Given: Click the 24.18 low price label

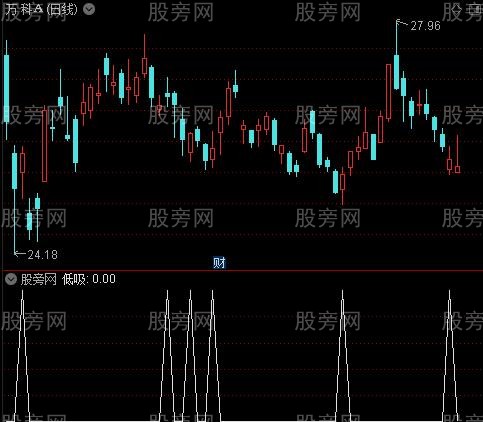Looking at the screenshot, I should coord(43,255).
